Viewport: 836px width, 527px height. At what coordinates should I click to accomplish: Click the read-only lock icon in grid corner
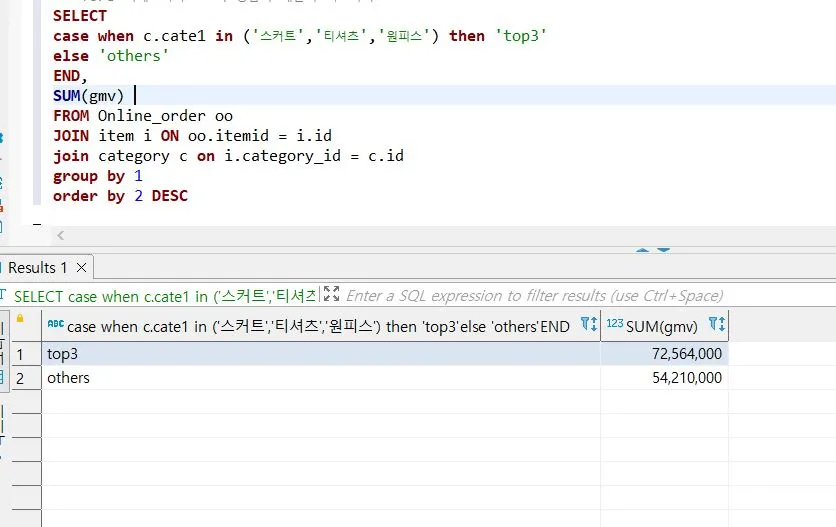click(x=20, y=318)
